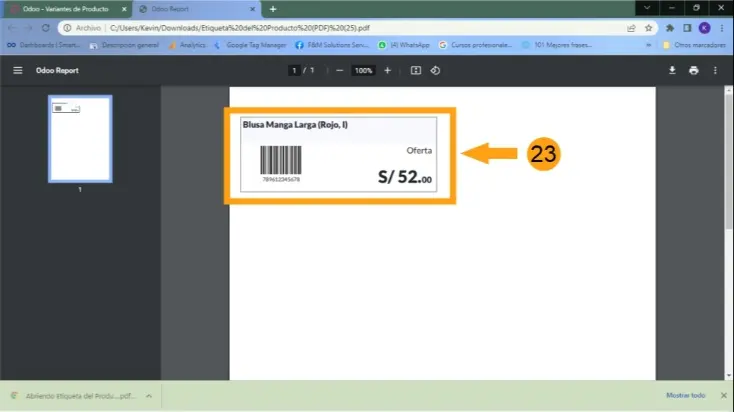
Task: Click the fit to page icon
Action: pos(416,71)
